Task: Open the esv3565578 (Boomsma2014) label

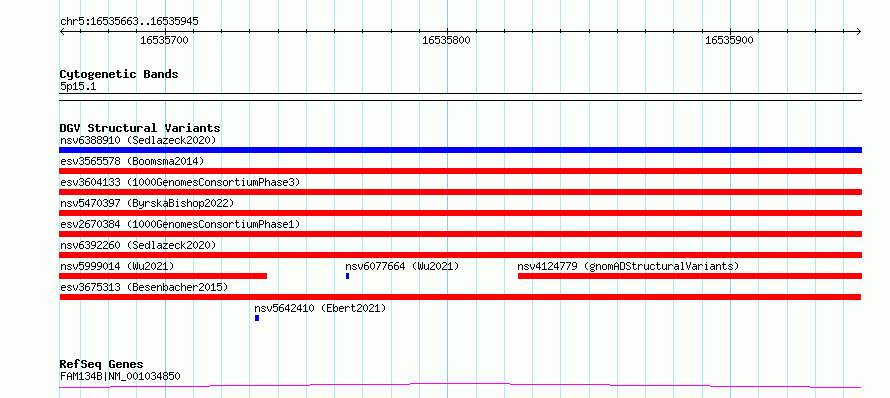Action: point(132,161)
